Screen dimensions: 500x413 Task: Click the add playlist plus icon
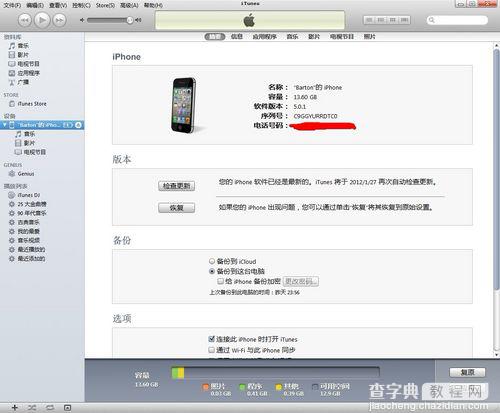click(15, 407)
